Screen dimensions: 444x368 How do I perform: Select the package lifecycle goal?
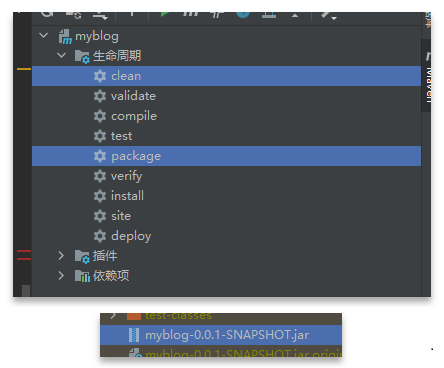[226, 156]
